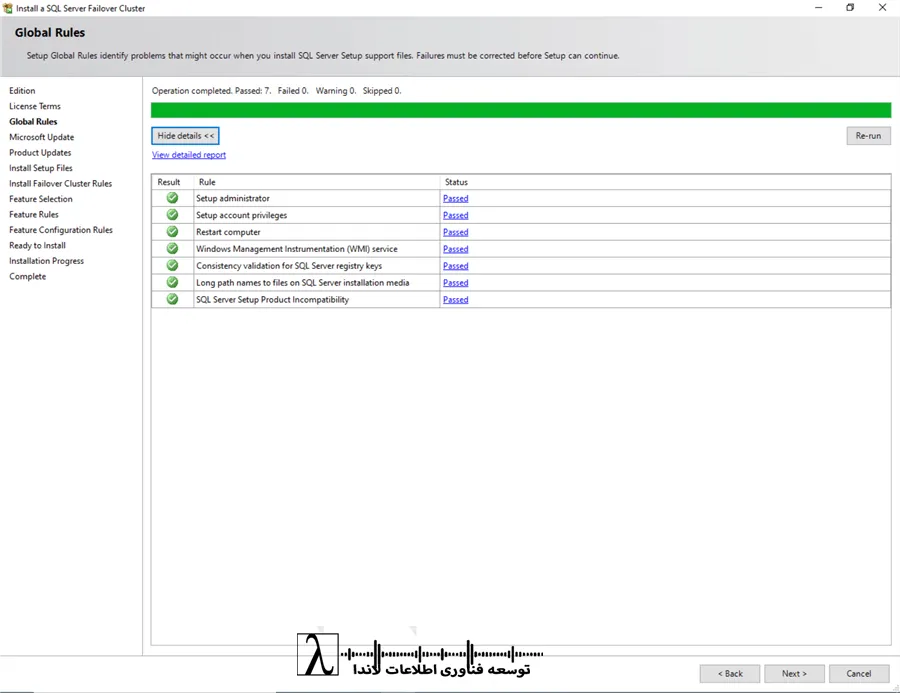Click the Operation completed status summary text
900x693 pixels.
tap(276, 91)
